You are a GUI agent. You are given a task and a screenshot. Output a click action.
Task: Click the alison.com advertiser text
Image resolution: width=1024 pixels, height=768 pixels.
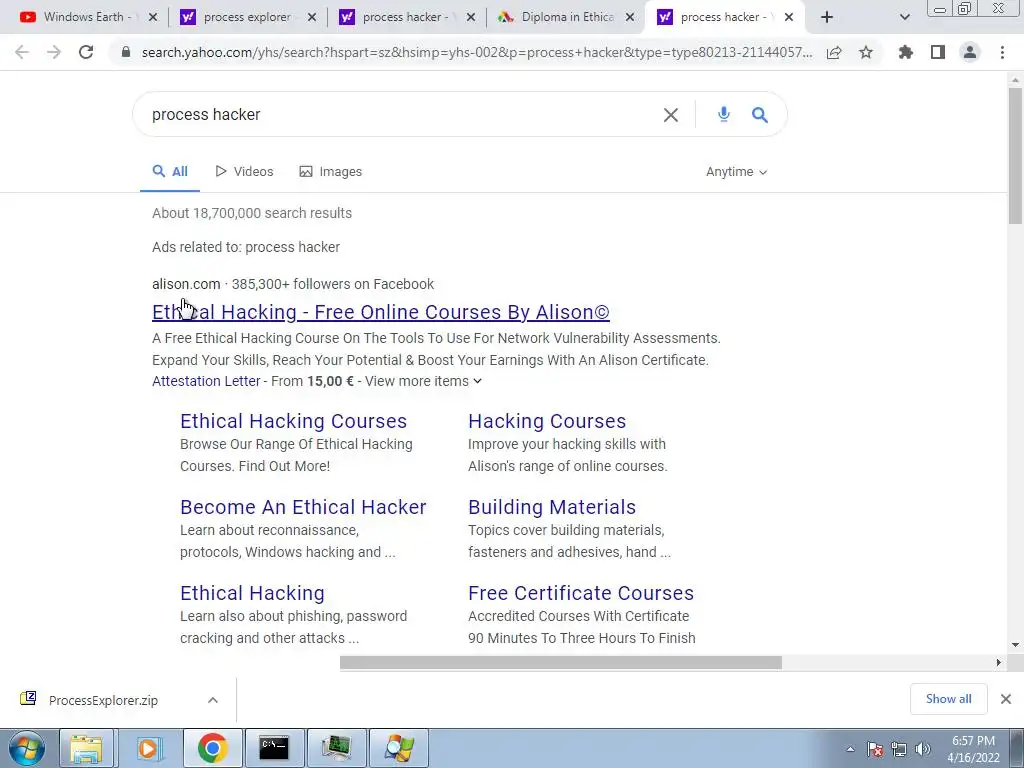tap(186, 284)
